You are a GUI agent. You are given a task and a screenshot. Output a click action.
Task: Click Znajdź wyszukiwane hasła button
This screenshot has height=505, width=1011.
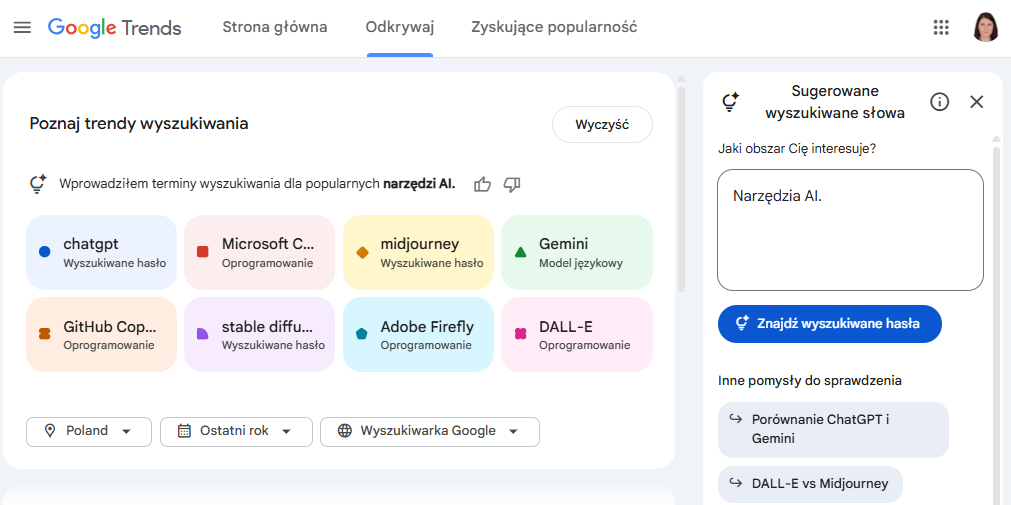tap(829, 323)
